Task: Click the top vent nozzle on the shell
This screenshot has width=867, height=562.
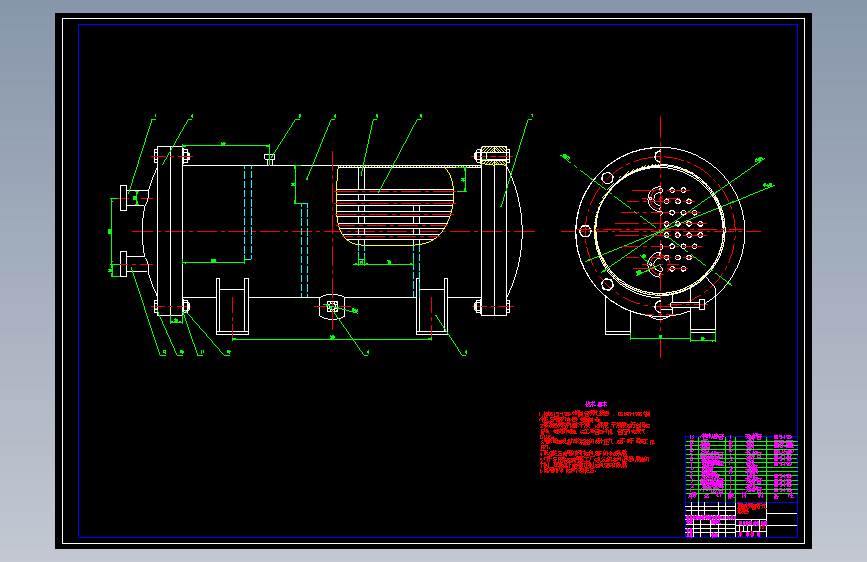Action: [x=269, y=159]
